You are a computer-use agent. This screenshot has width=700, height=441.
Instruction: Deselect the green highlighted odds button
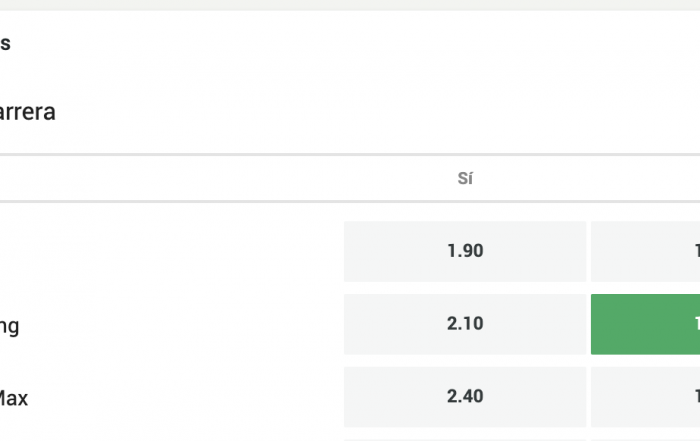pyautogui.click(x=646, y=324)
